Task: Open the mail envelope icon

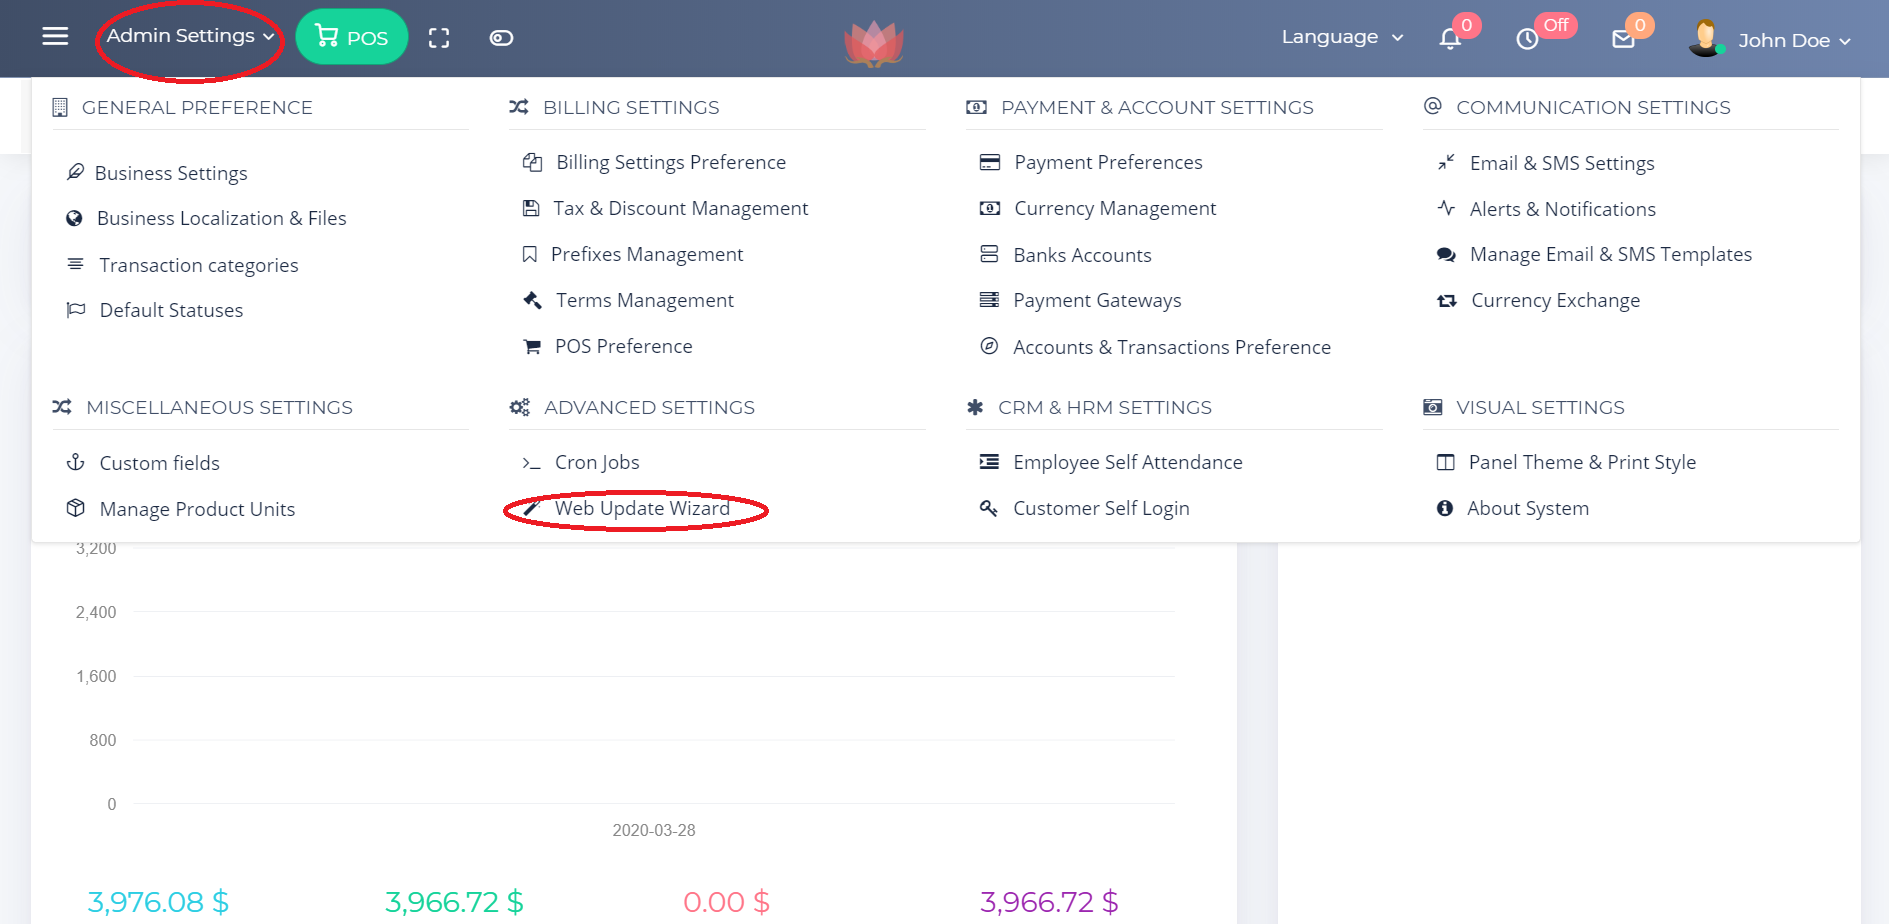Action: coord(1623,39)
